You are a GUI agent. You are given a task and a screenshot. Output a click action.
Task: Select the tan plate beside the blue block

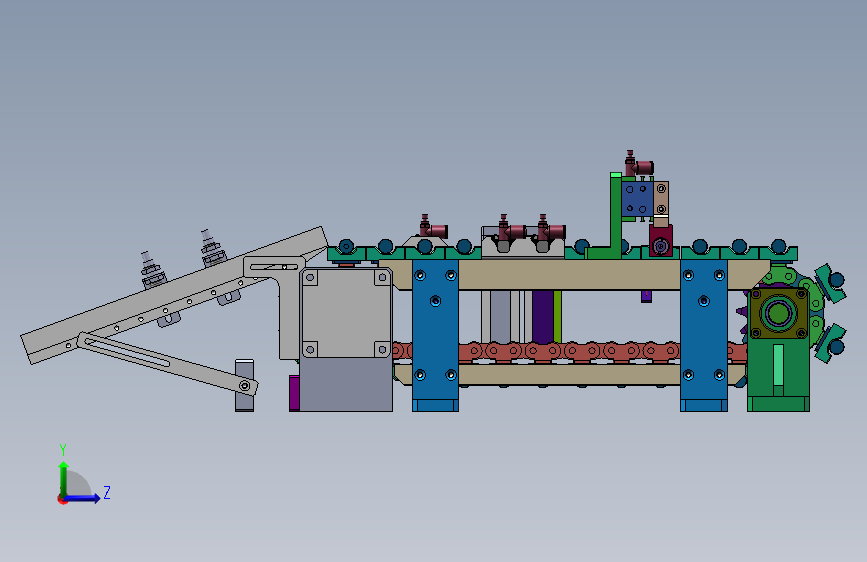click(661, 198)
